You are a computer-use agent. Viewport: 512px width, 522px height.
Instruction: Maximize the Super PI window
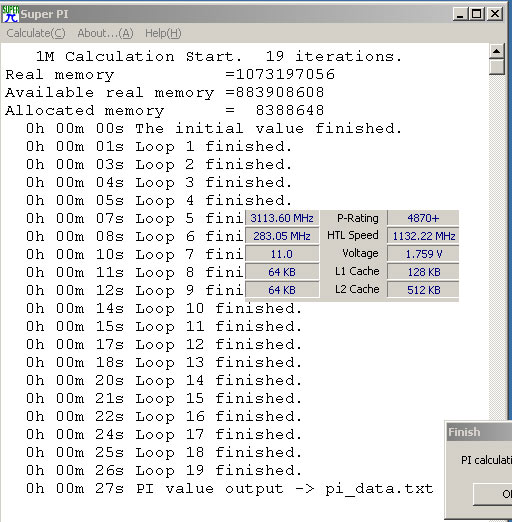tap(477, 14)
